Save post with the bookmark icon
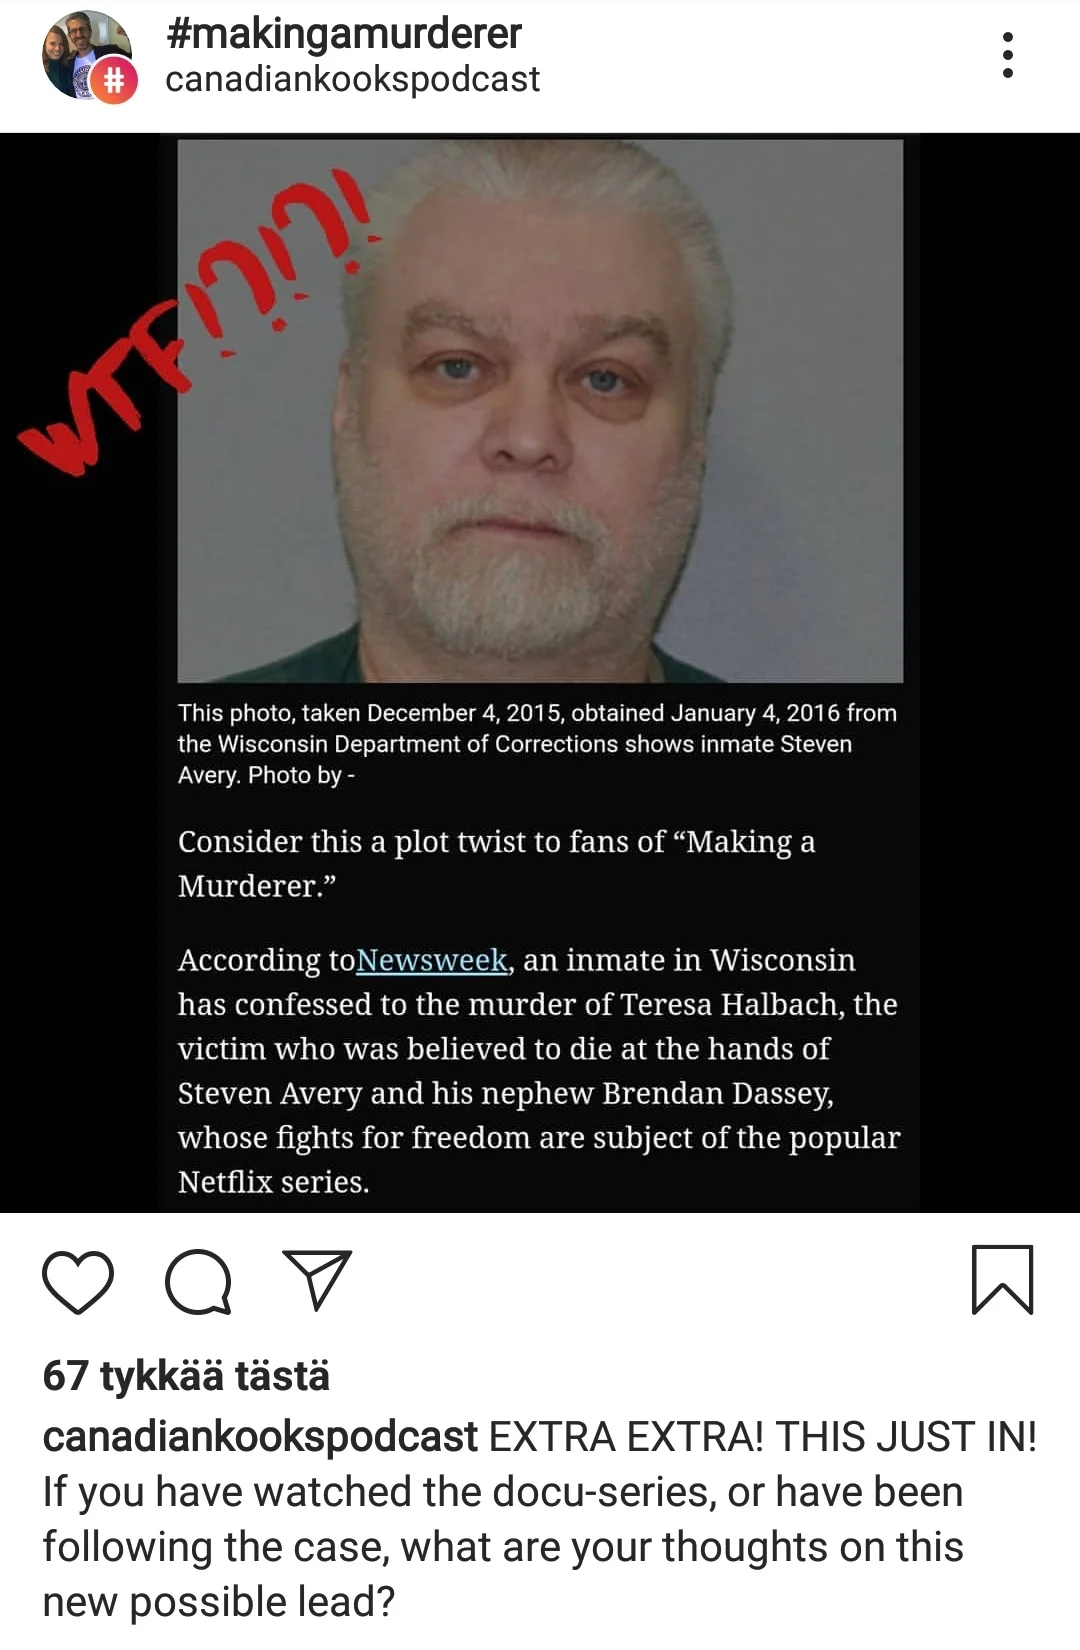Viewport: 1080px width, 1650px height. pyautogui.click(x=1002, y=1279)
